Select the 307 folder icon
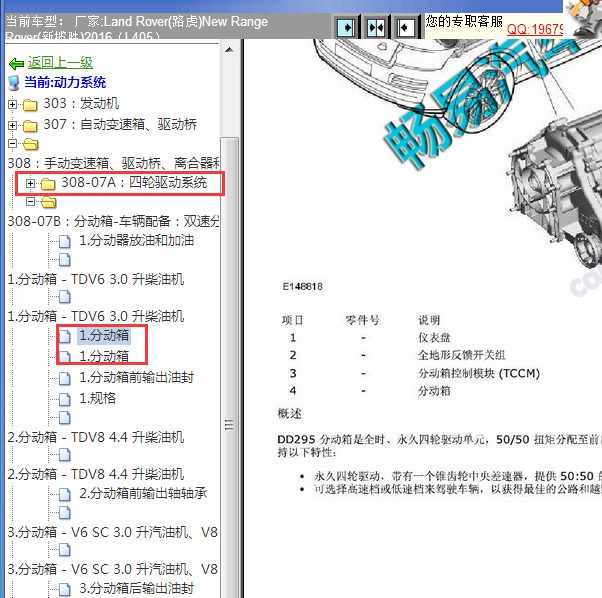 click(x=30, y=126)
